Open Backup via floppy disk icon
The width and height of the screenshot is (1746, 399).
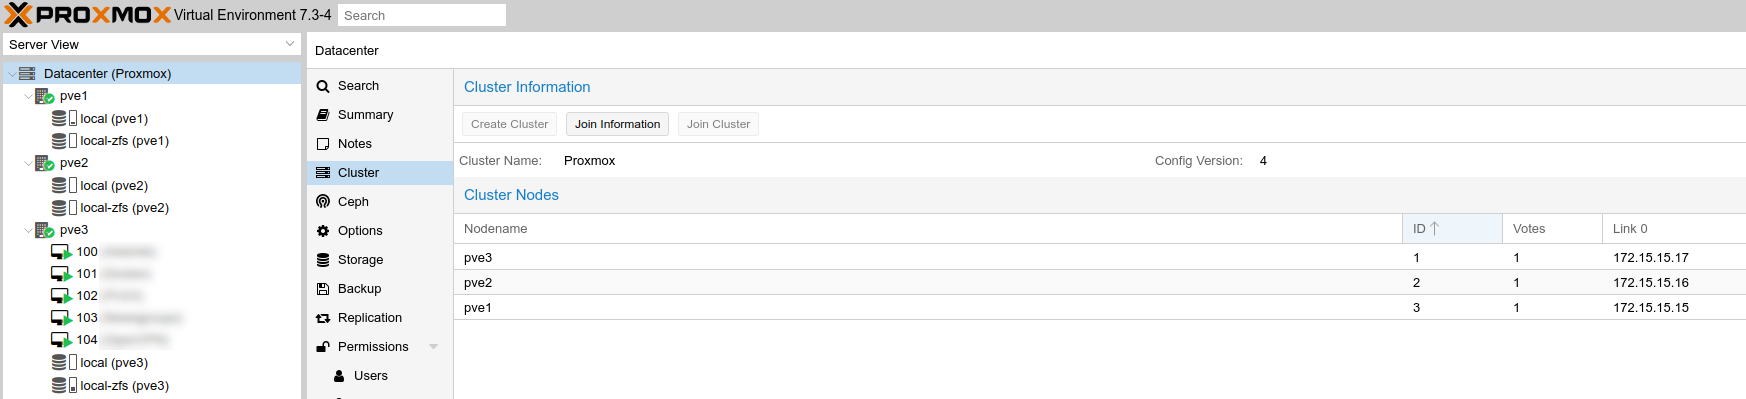tap(323, 288)
